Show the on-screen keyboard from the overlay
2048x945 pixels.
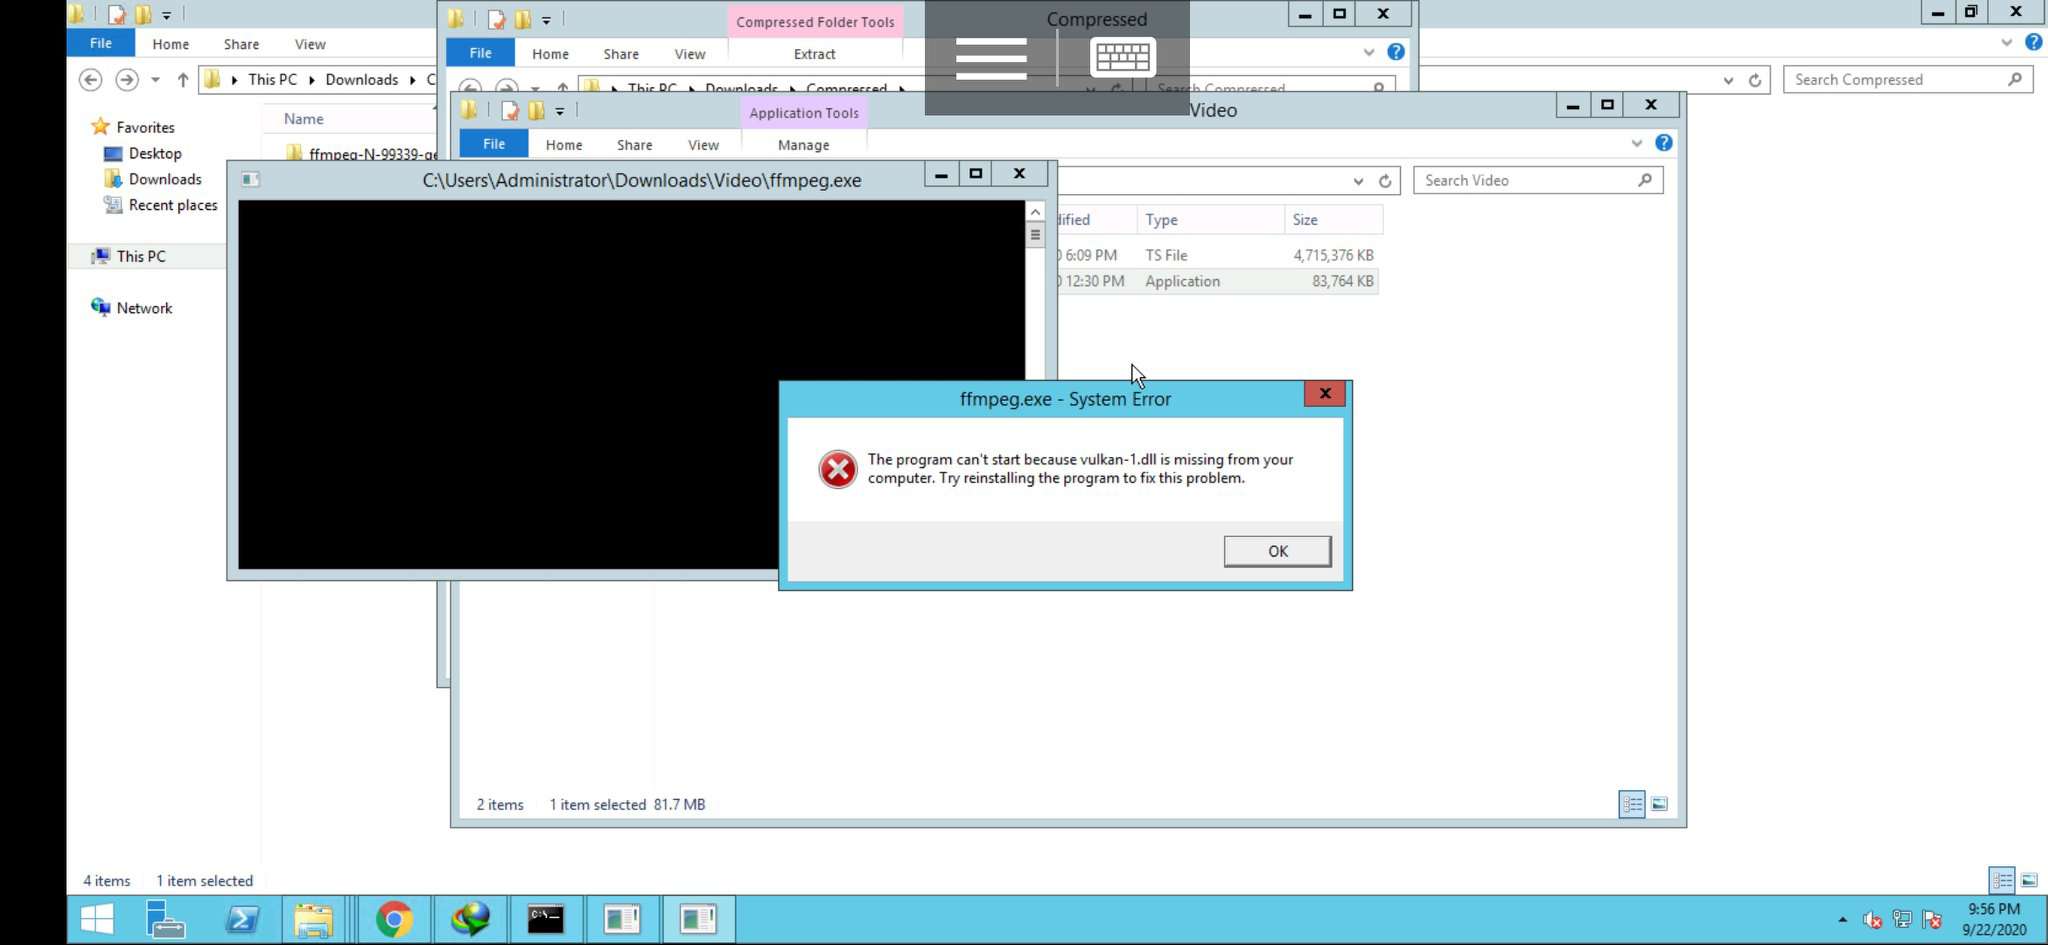point(1122,58)
